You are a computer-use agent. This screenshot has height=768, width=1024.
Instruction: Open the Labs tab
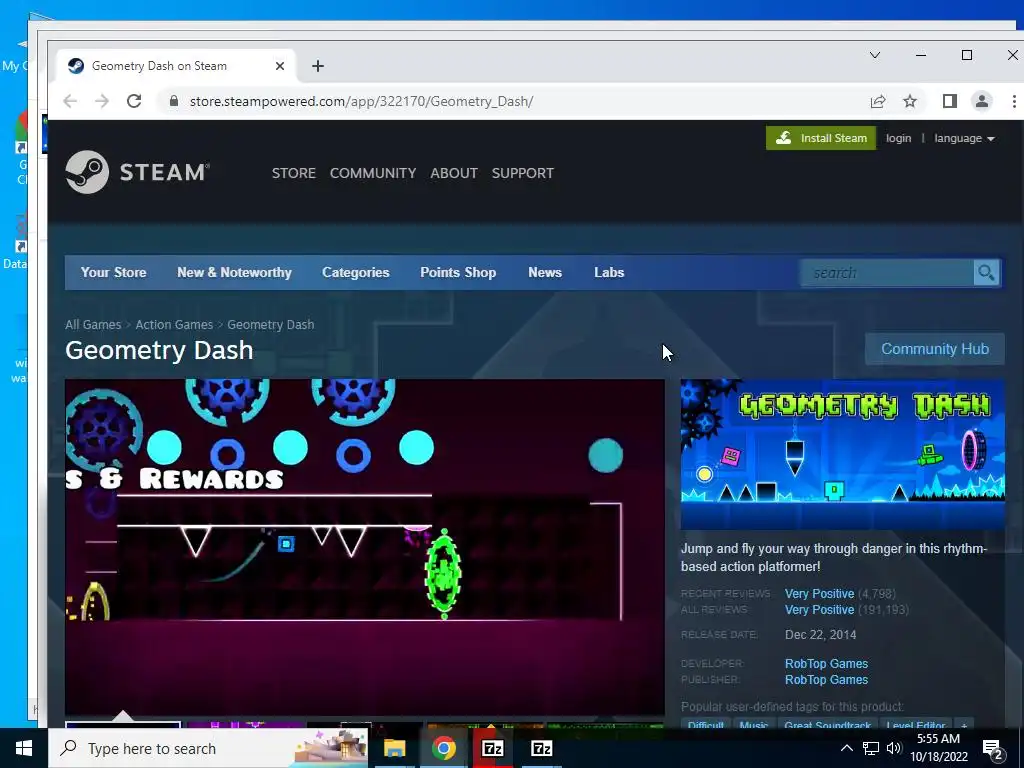(x=609, y=272)
